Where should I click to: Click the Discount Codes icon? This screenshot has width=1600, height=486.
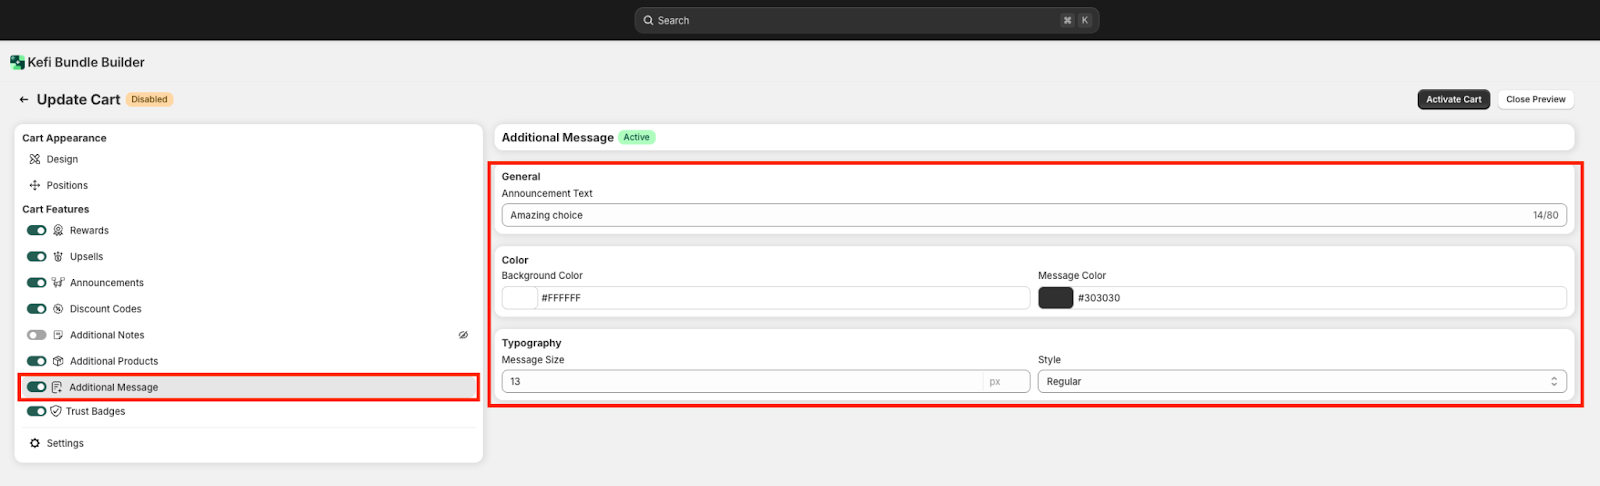coord(58,309)
